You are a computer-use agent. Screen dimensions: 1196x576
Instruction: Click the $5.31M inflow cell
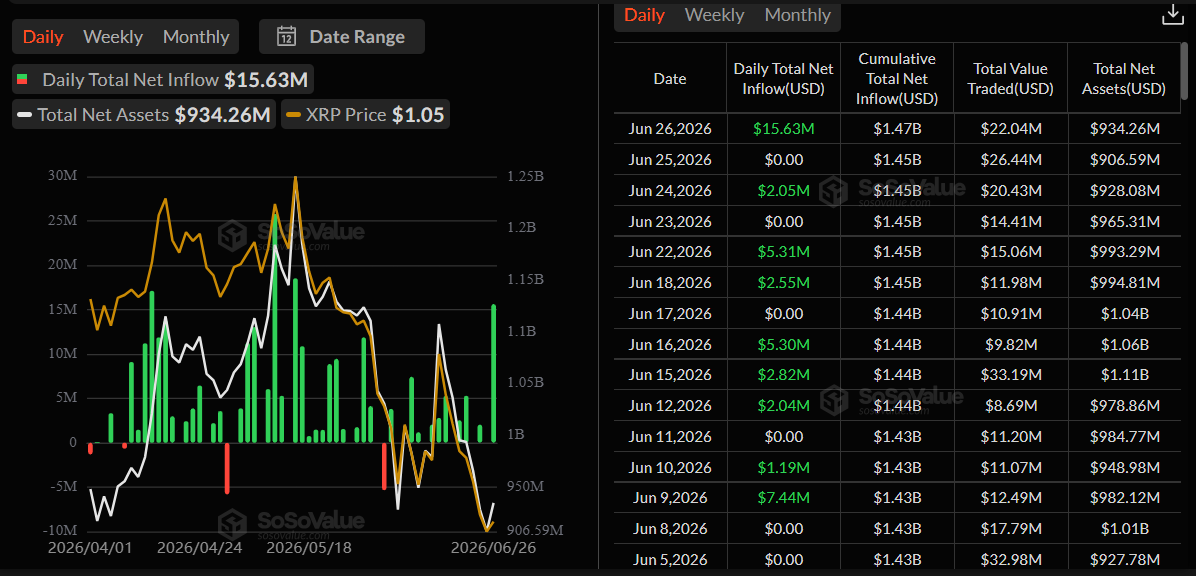[x=783, y=252]
